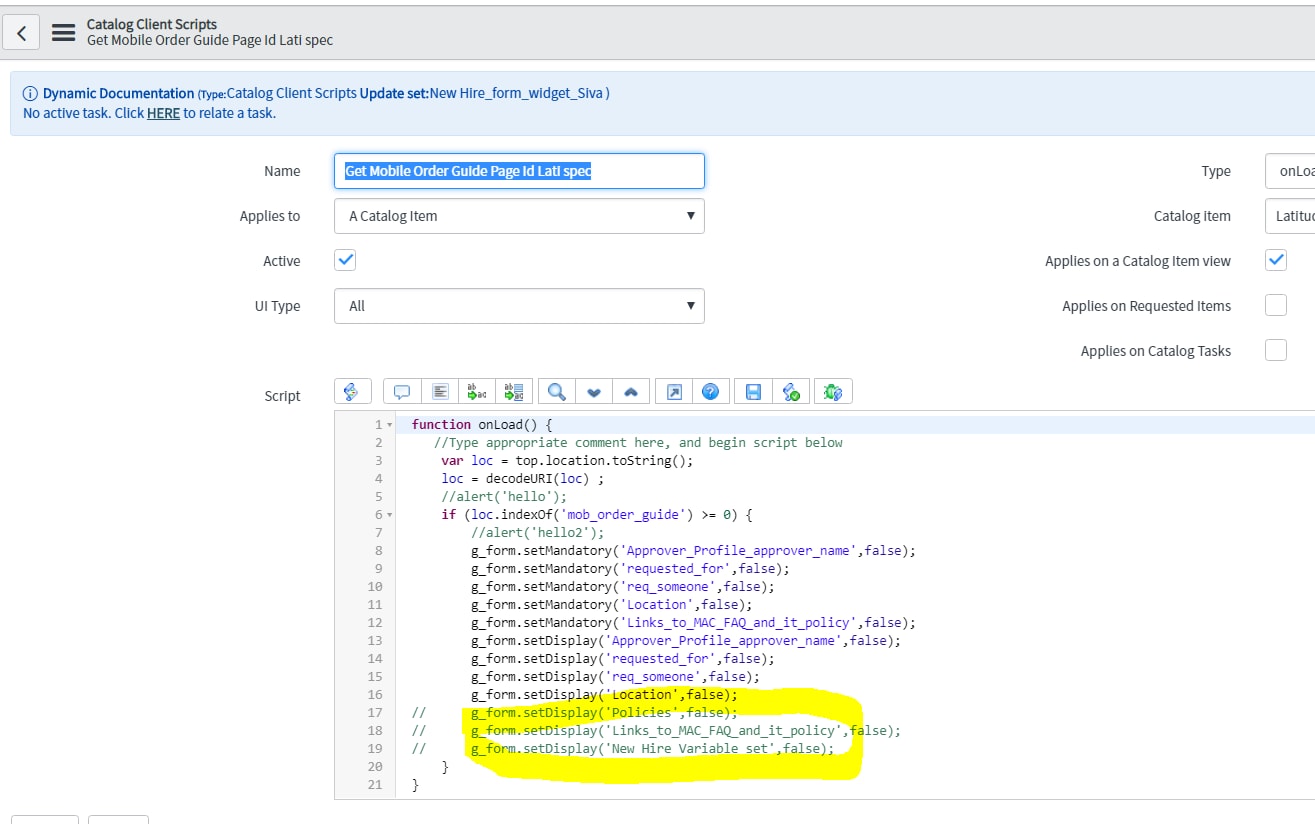This screenshot has height=824, width=1315.
Task: Toggle comment on selected code lines
Action: pyautogui.click(x=402, y=391)
